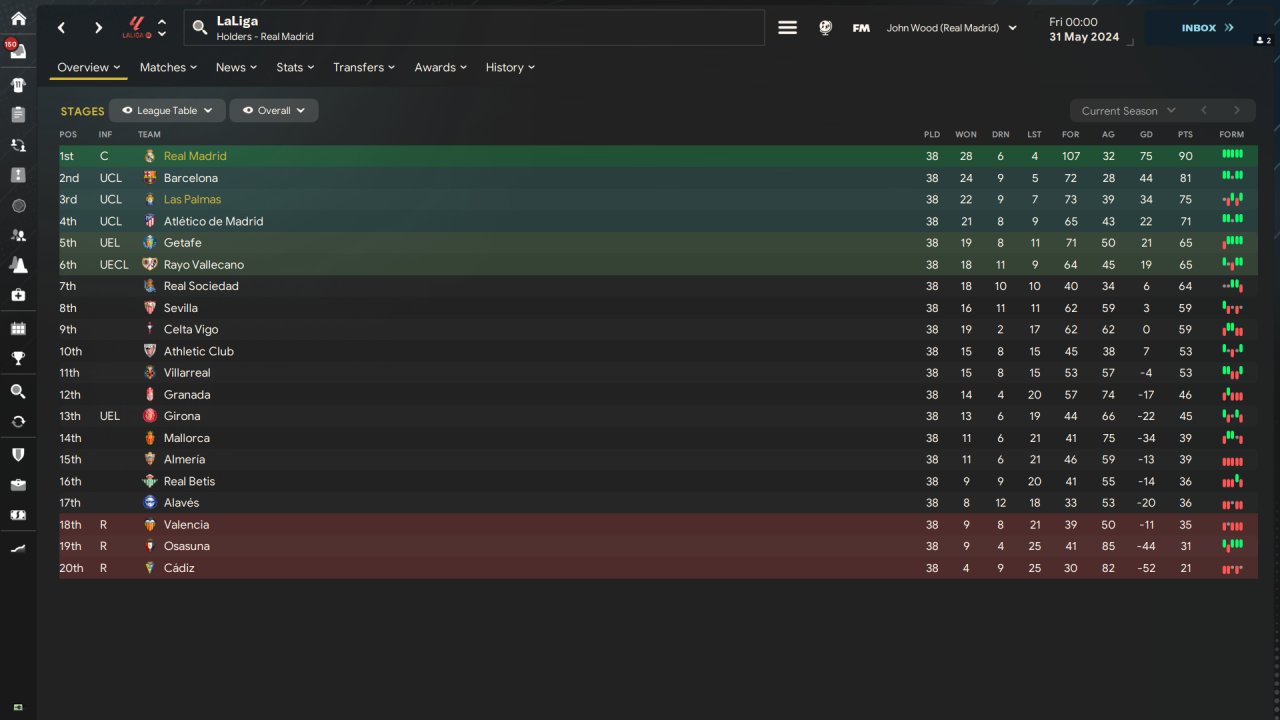Open the Las Palmas team link
Screen dimensions: 1280x720
tap(192, 199)
